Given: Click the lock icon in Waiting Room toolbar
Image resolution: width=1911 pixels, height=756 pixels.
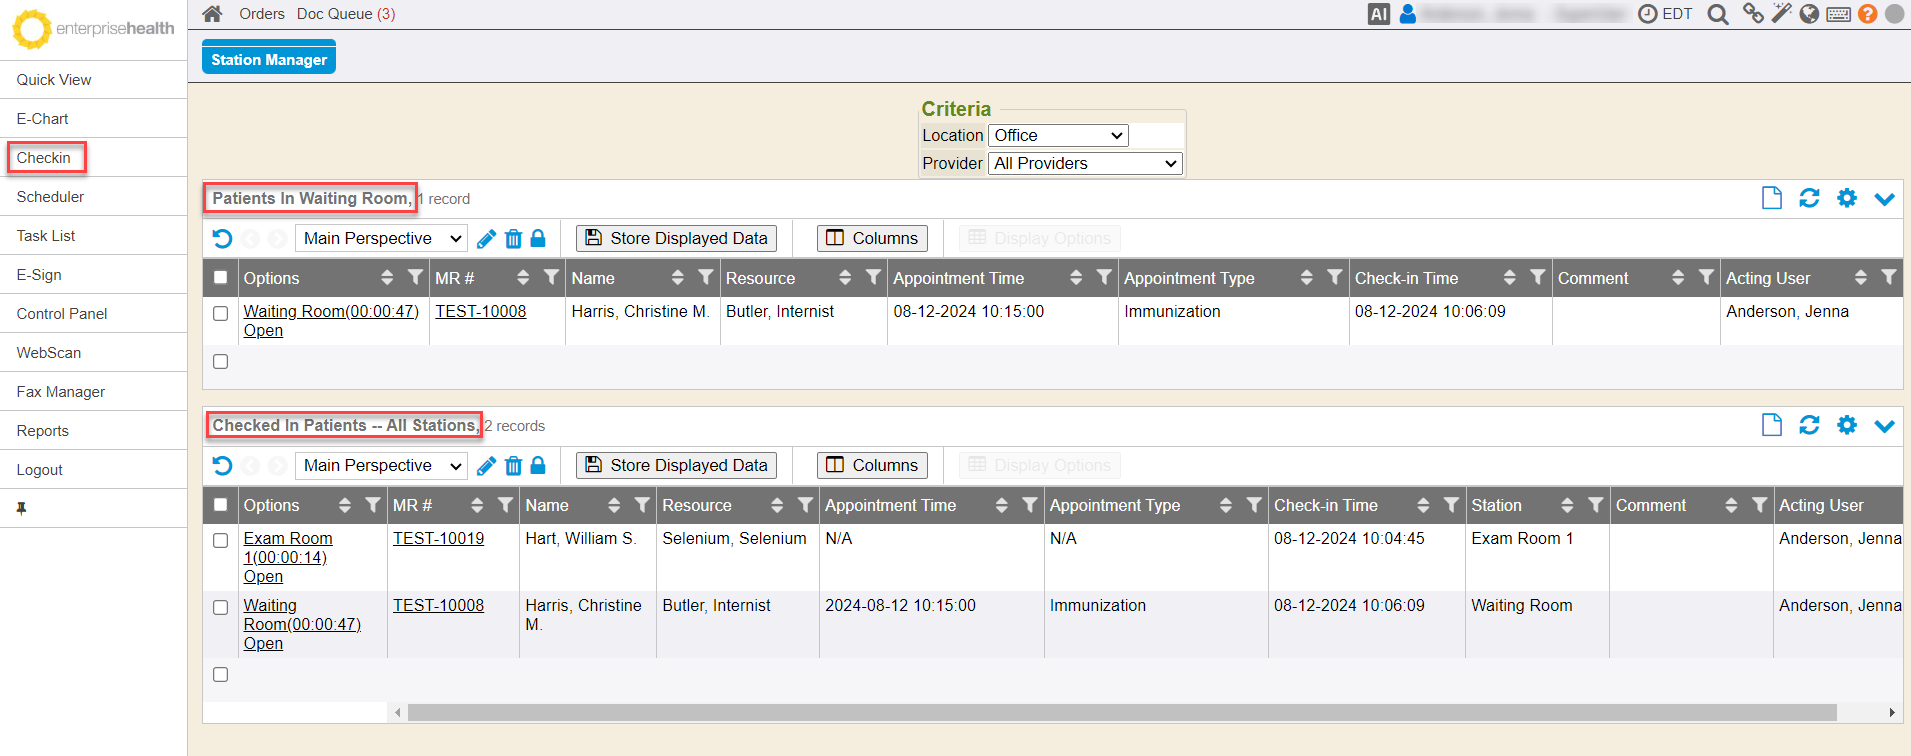Looking at the screenshot, I should pos(538,238).
